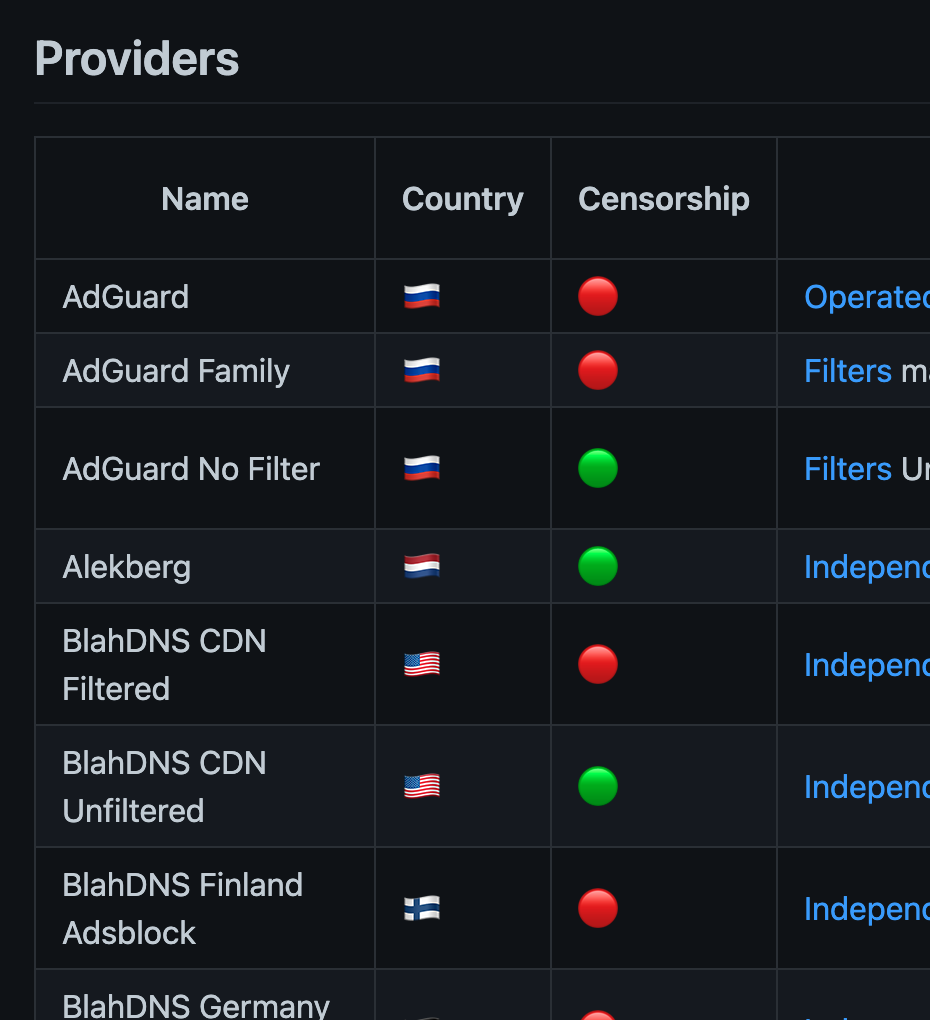Click the Russian flag beside AdGuard Family

click(420, 370)
